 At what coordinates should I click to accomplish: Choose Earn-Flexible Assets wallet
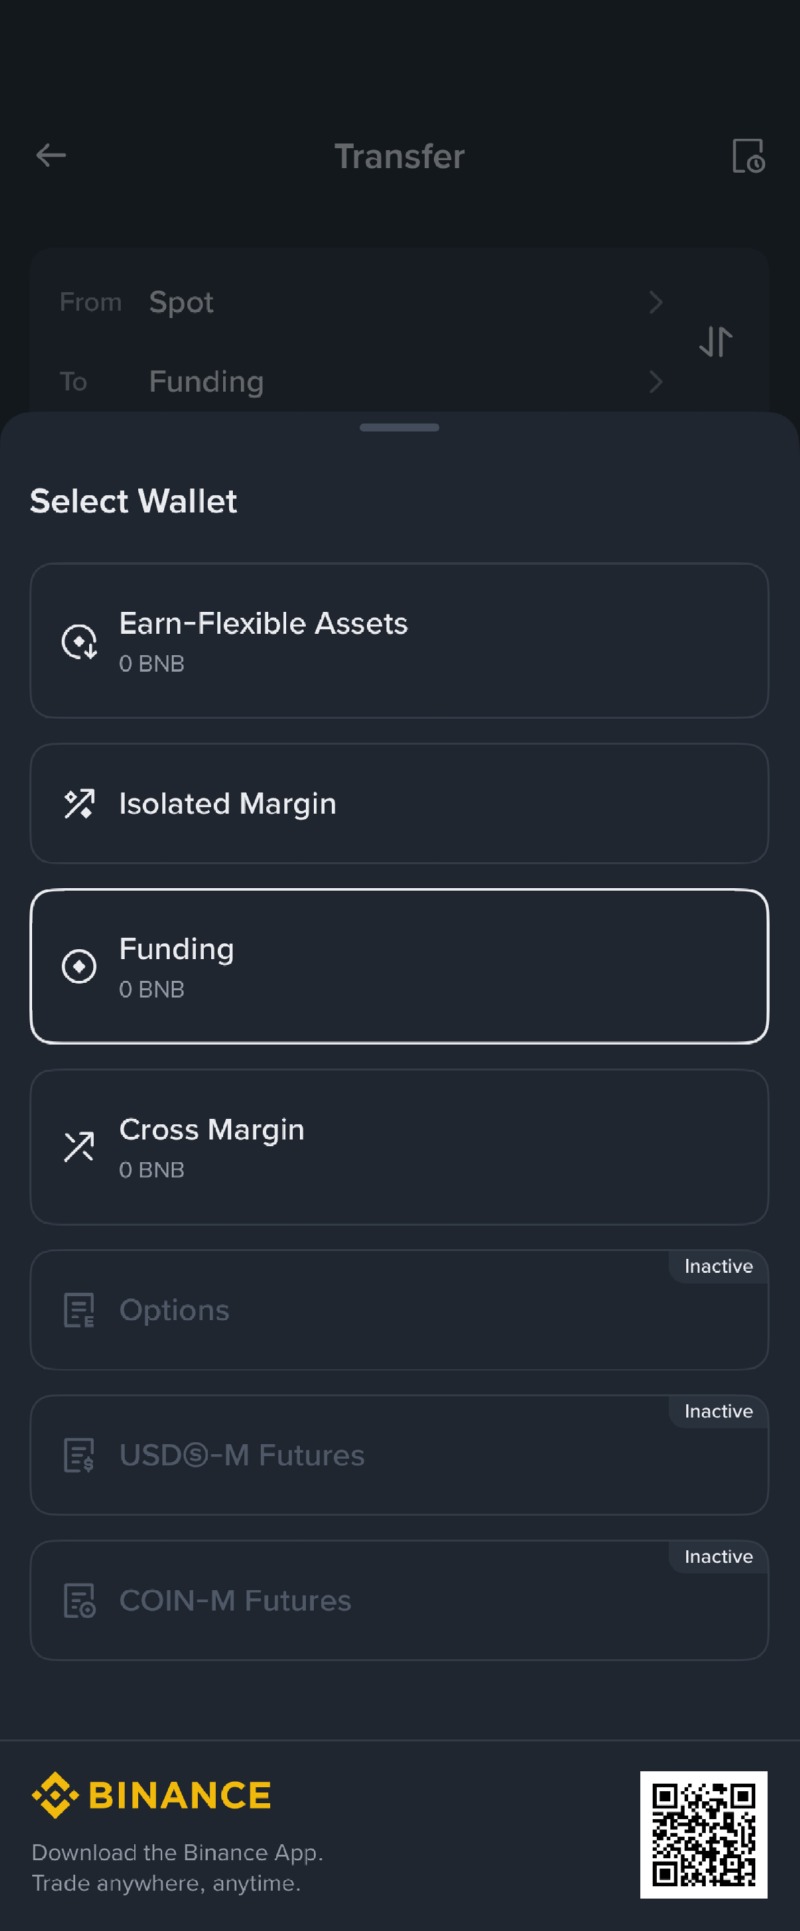[400, 641]
